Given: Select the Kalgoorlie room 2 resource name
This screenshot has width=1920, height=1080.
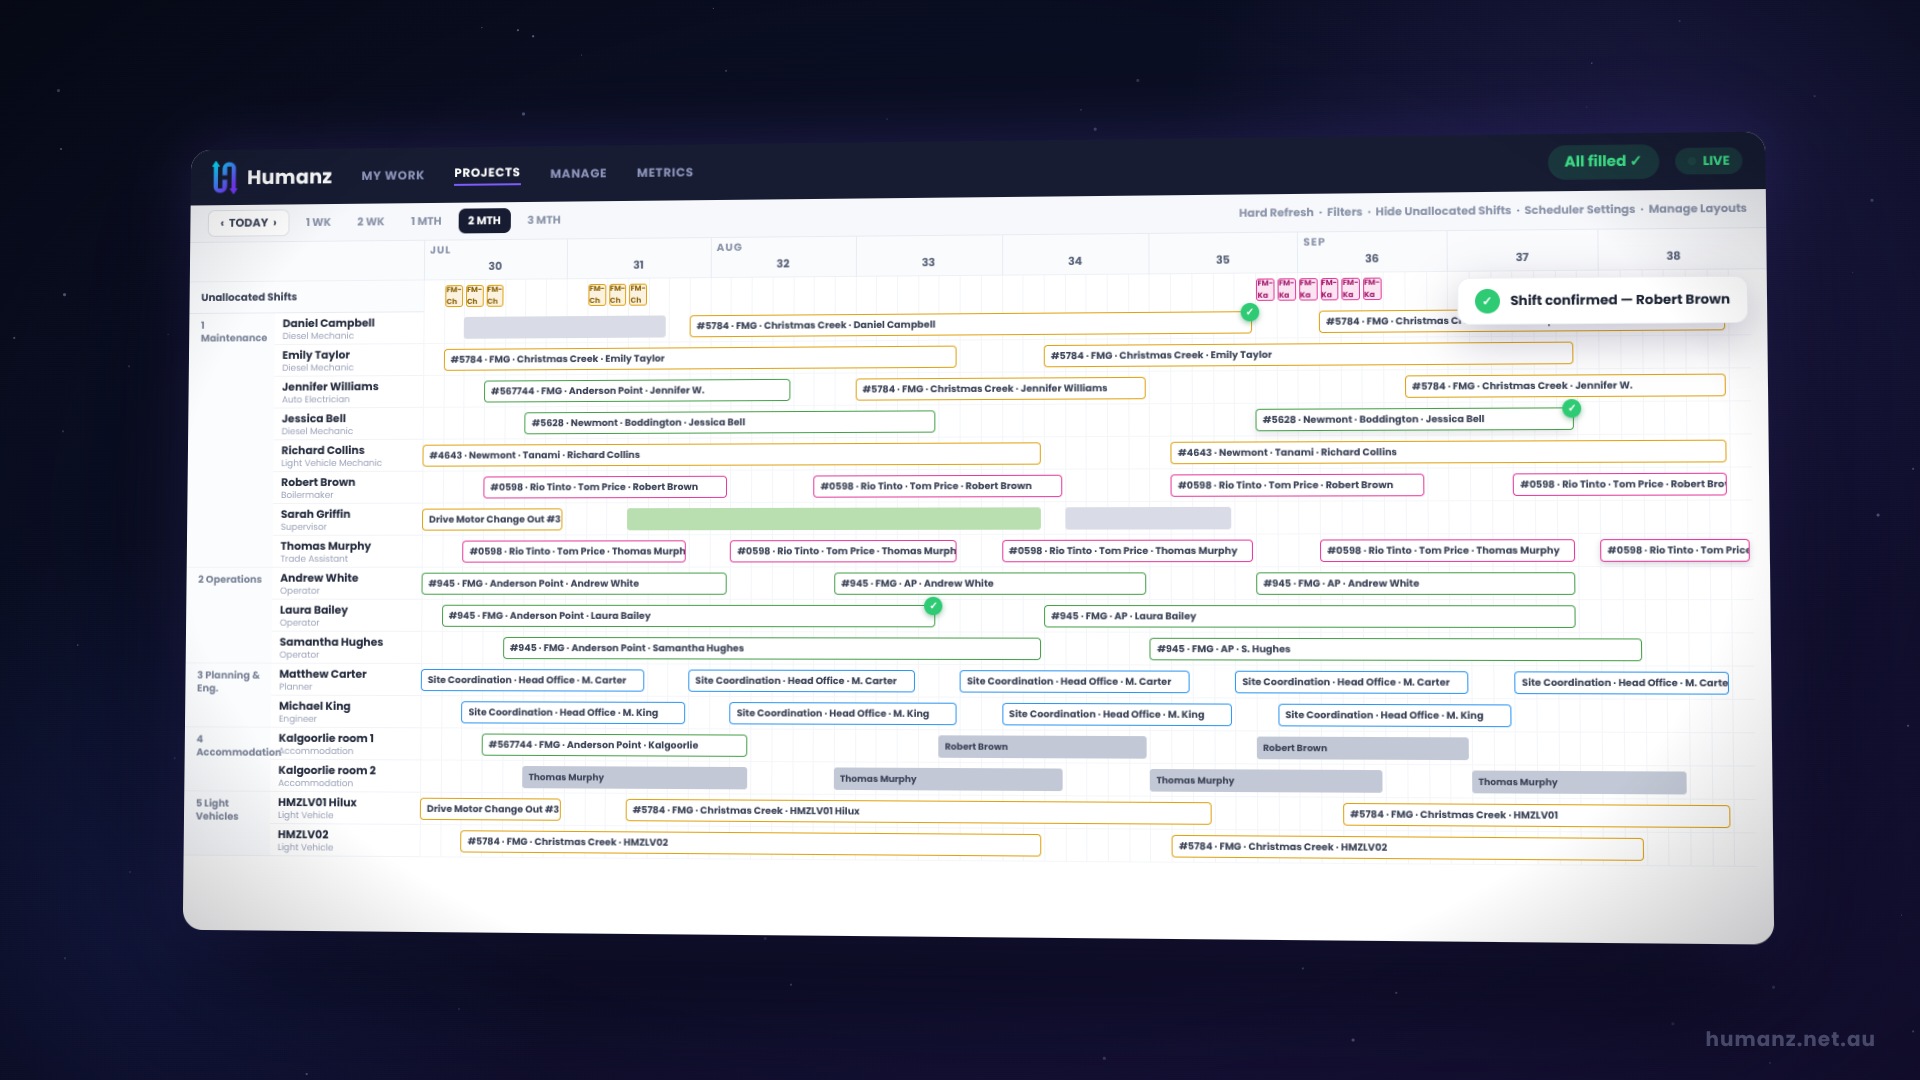Looking at the screenshot, I should point(327,770).
